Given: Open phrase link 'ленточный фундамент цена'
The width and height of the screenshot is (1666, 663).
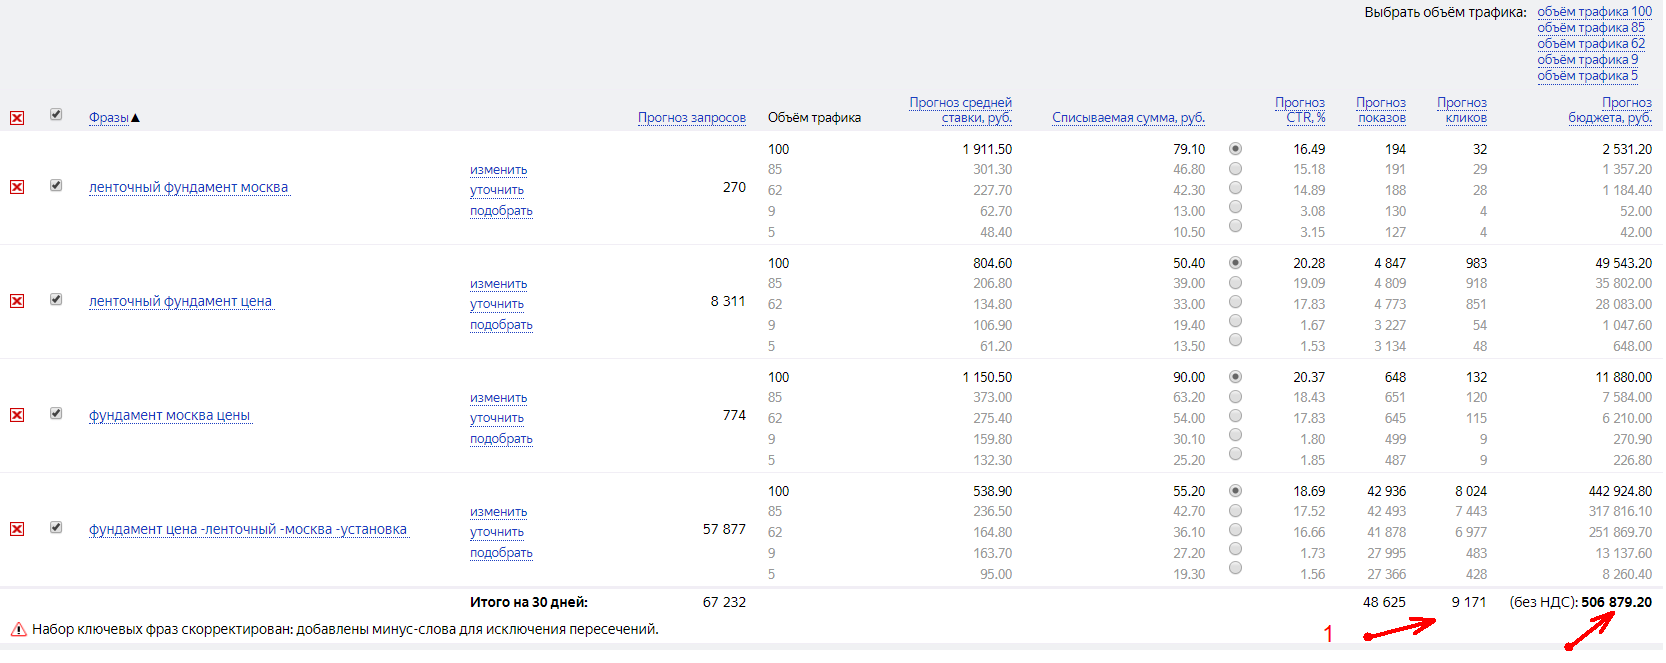Looking at the screenshot, I should [x=180, y=301].
